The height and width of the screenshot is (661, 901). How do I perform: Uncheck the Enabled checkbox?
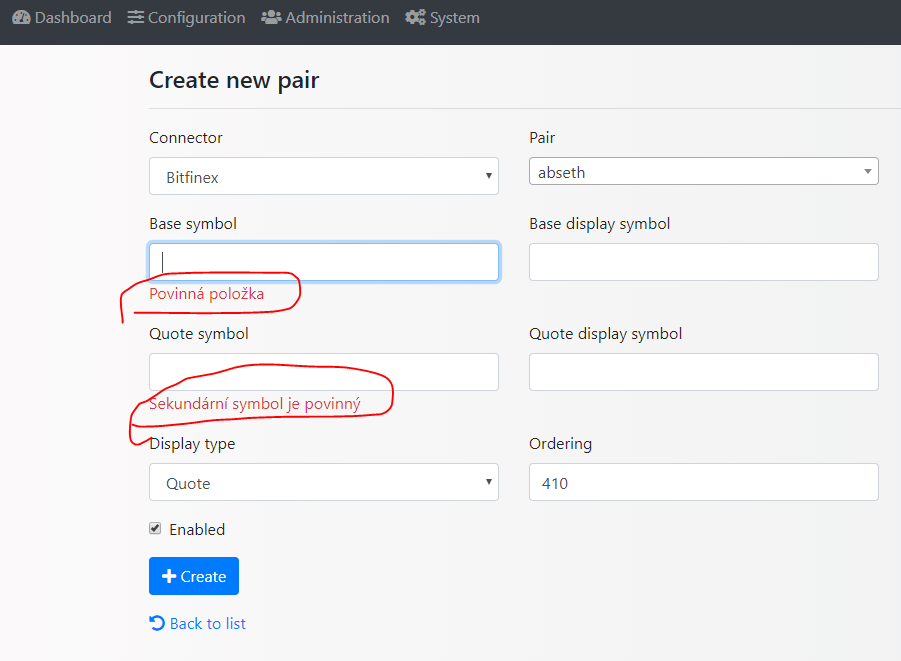(x=155, y=528)
